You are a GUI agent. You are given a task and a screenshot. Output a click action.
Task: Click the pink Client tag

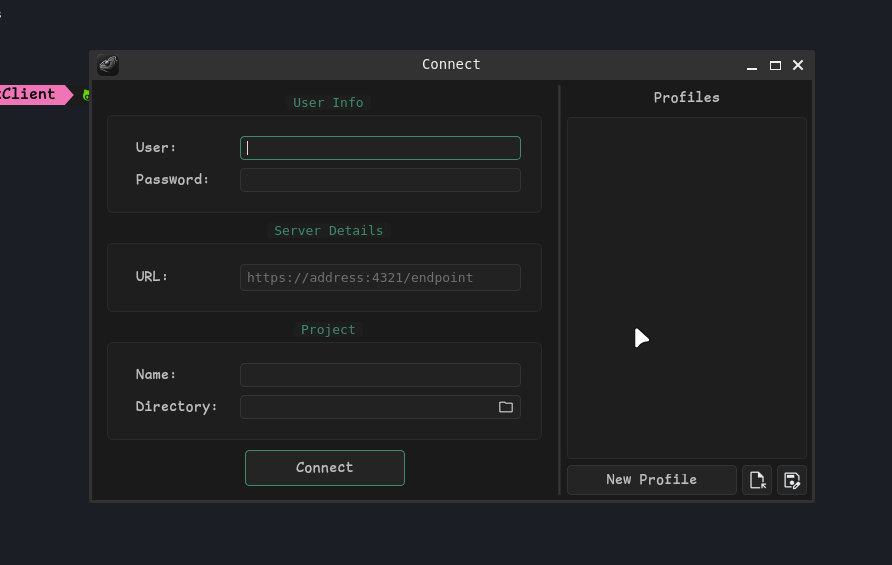[30, 95]
